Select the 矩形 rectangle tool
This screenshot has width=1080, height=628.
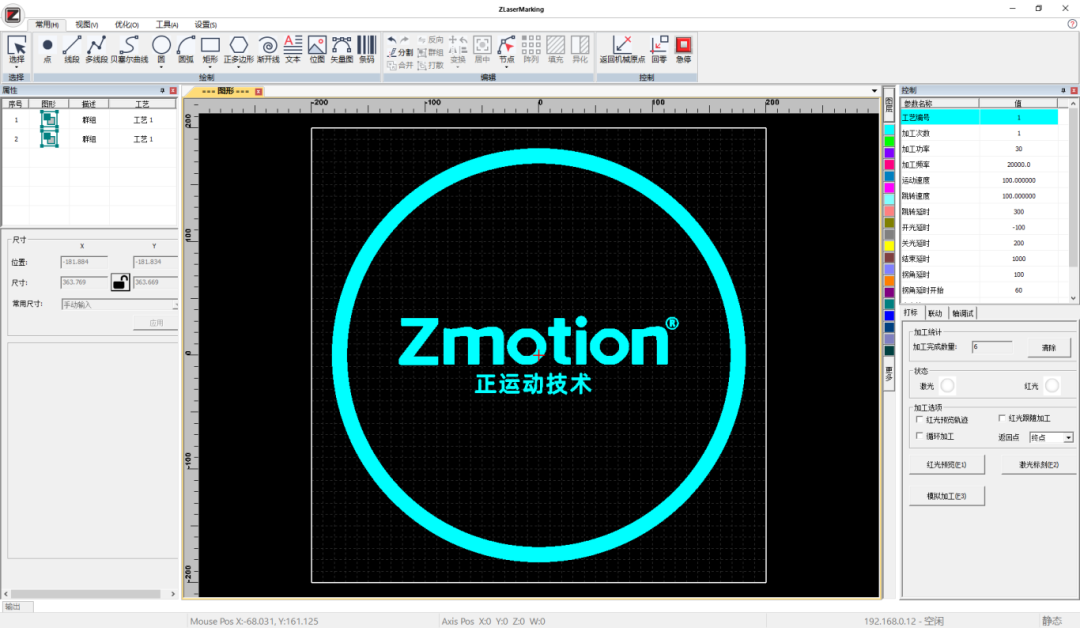click(210, 48)
